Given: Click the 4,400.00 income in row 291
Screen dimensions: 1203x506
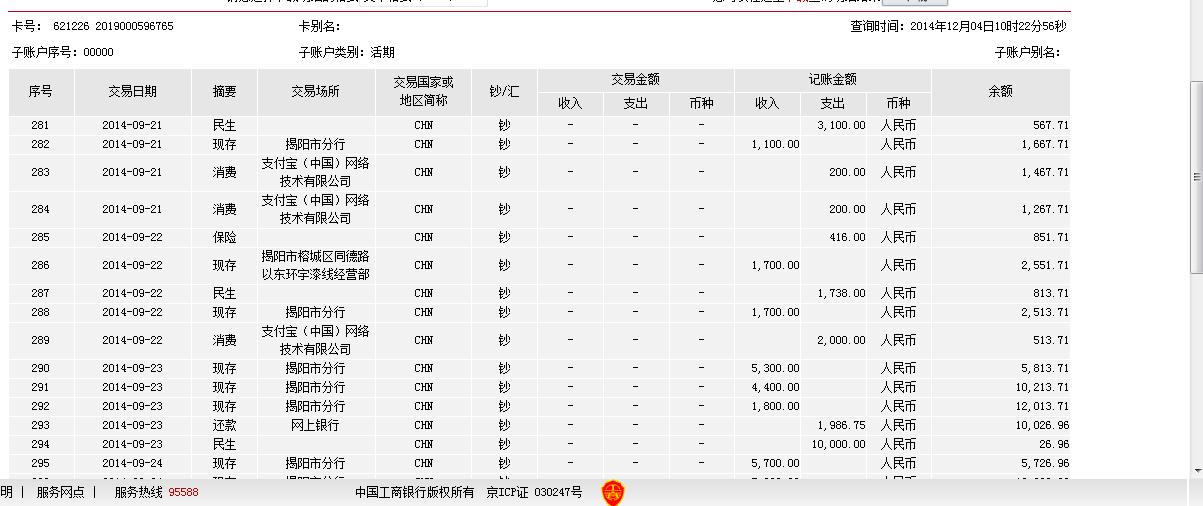Looking at the screenshot, I should tap(775, 387).
